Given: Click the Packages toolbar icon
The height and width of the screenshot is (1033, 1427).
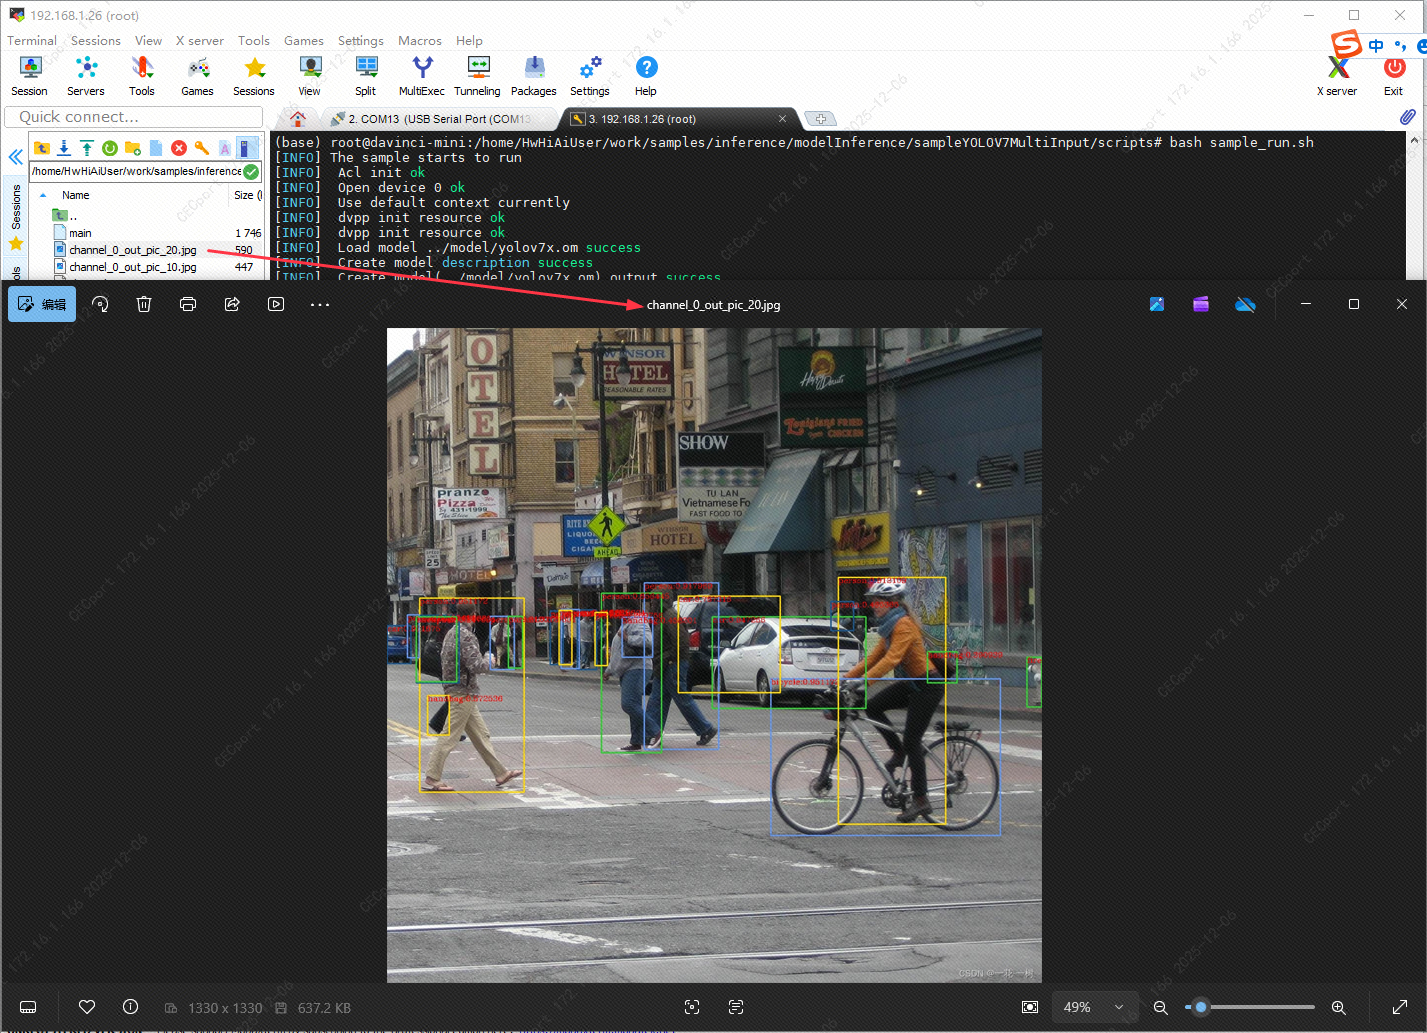Looking at the screenshot, I should [x=534, y=76].
